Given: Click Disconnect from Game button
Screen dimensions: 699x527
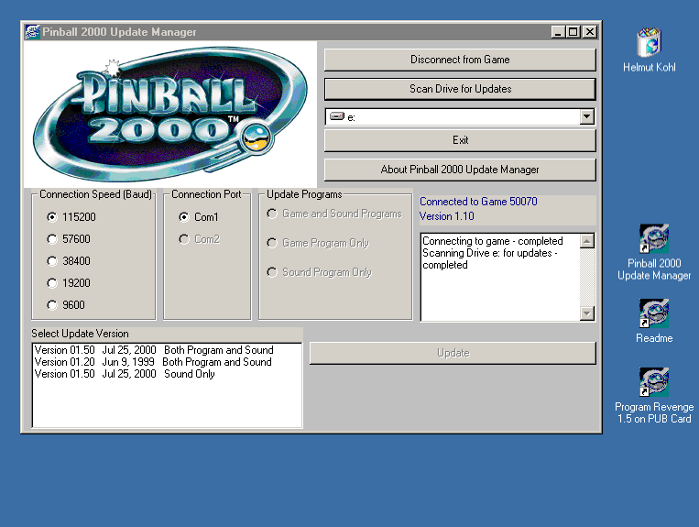Looking at the screenshot, I should coord(460,60).
